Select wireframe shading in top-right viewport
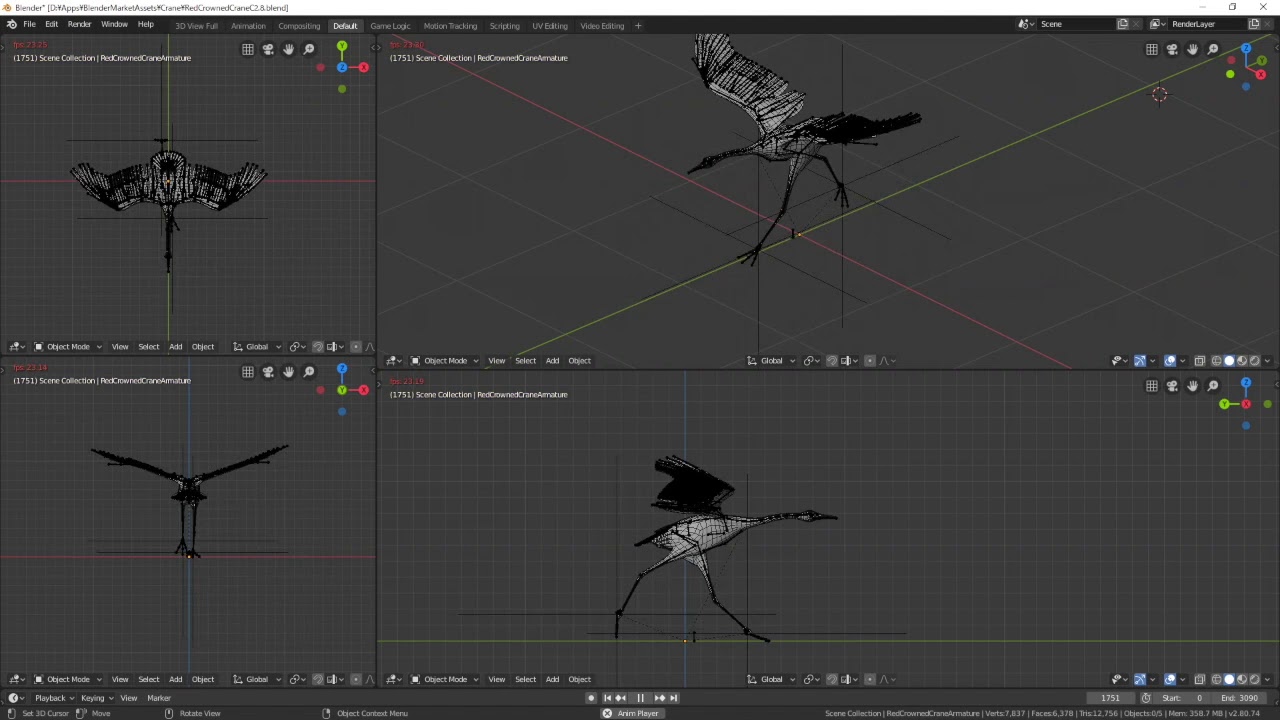Screen dimensions: 1280x720 pos(1216,361)
